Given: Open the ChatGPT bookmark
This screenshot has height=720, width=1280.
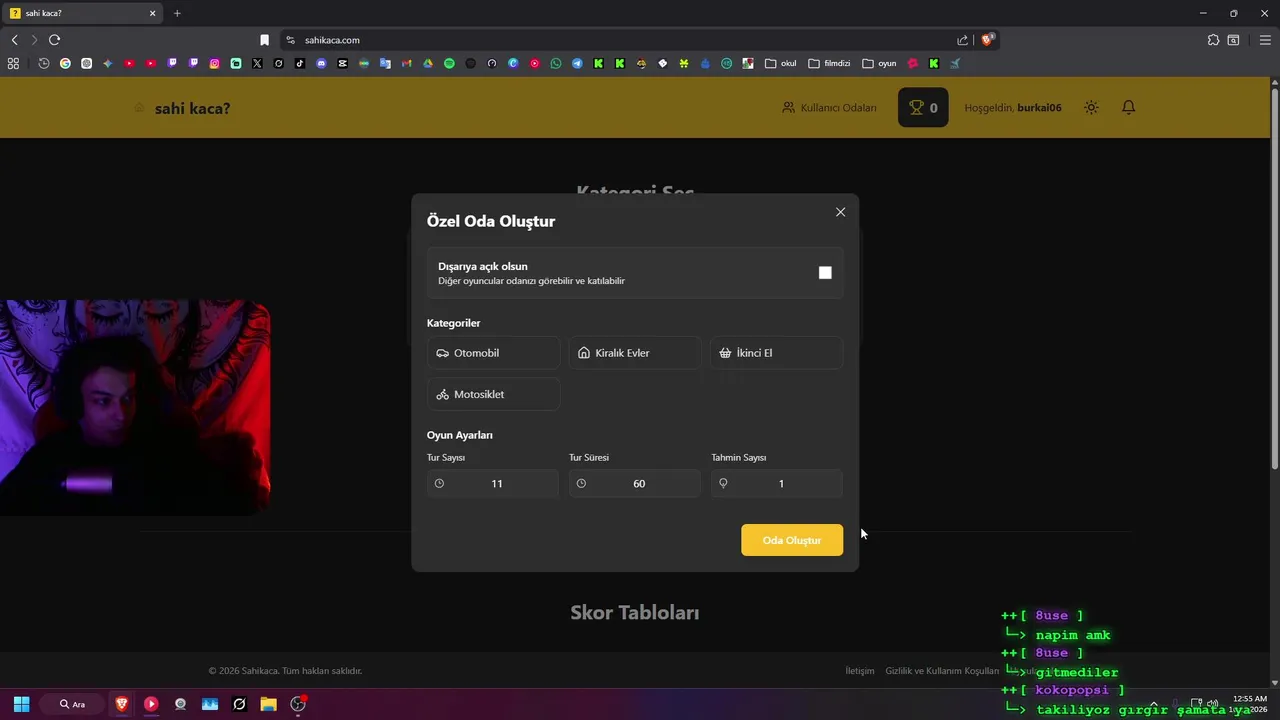Looking at the screenshot, I should (87, 63).
